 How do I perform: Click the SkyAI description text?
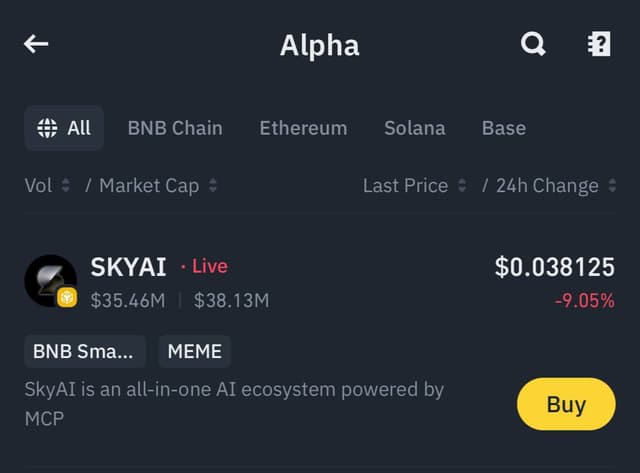(x=234, y=404)
